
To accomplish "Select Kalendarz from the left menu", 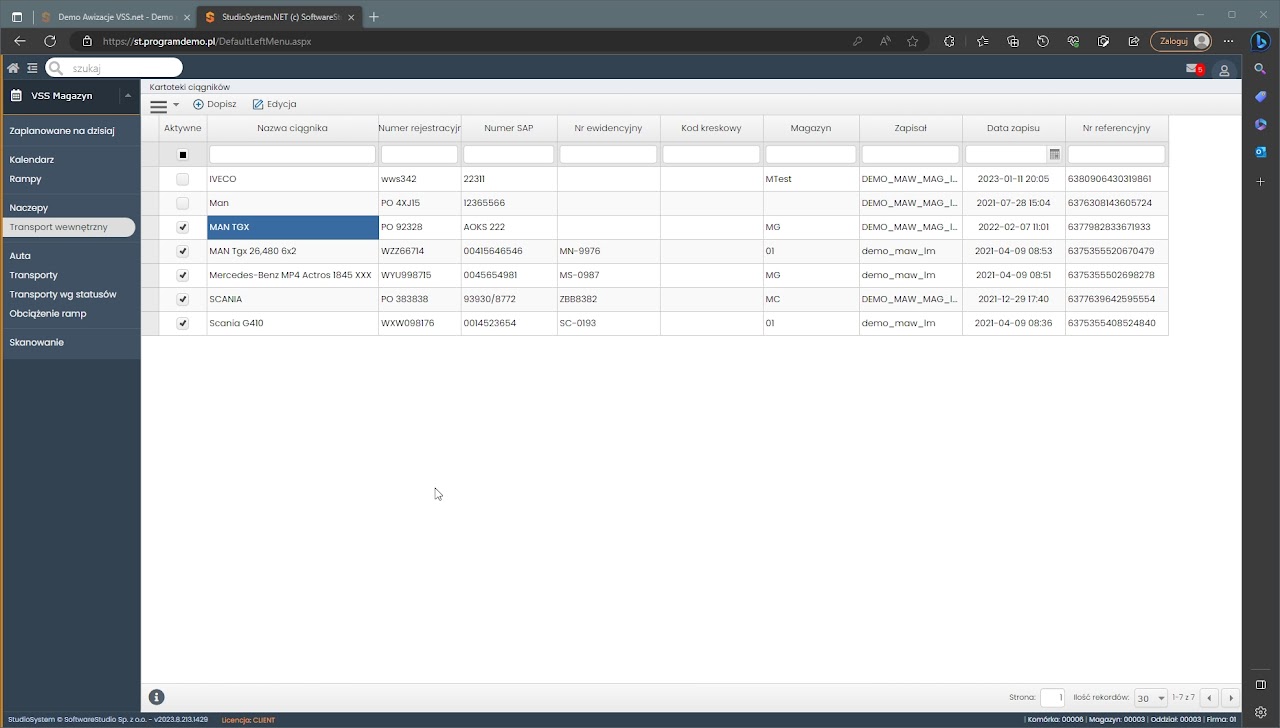I will pos(32,160).
